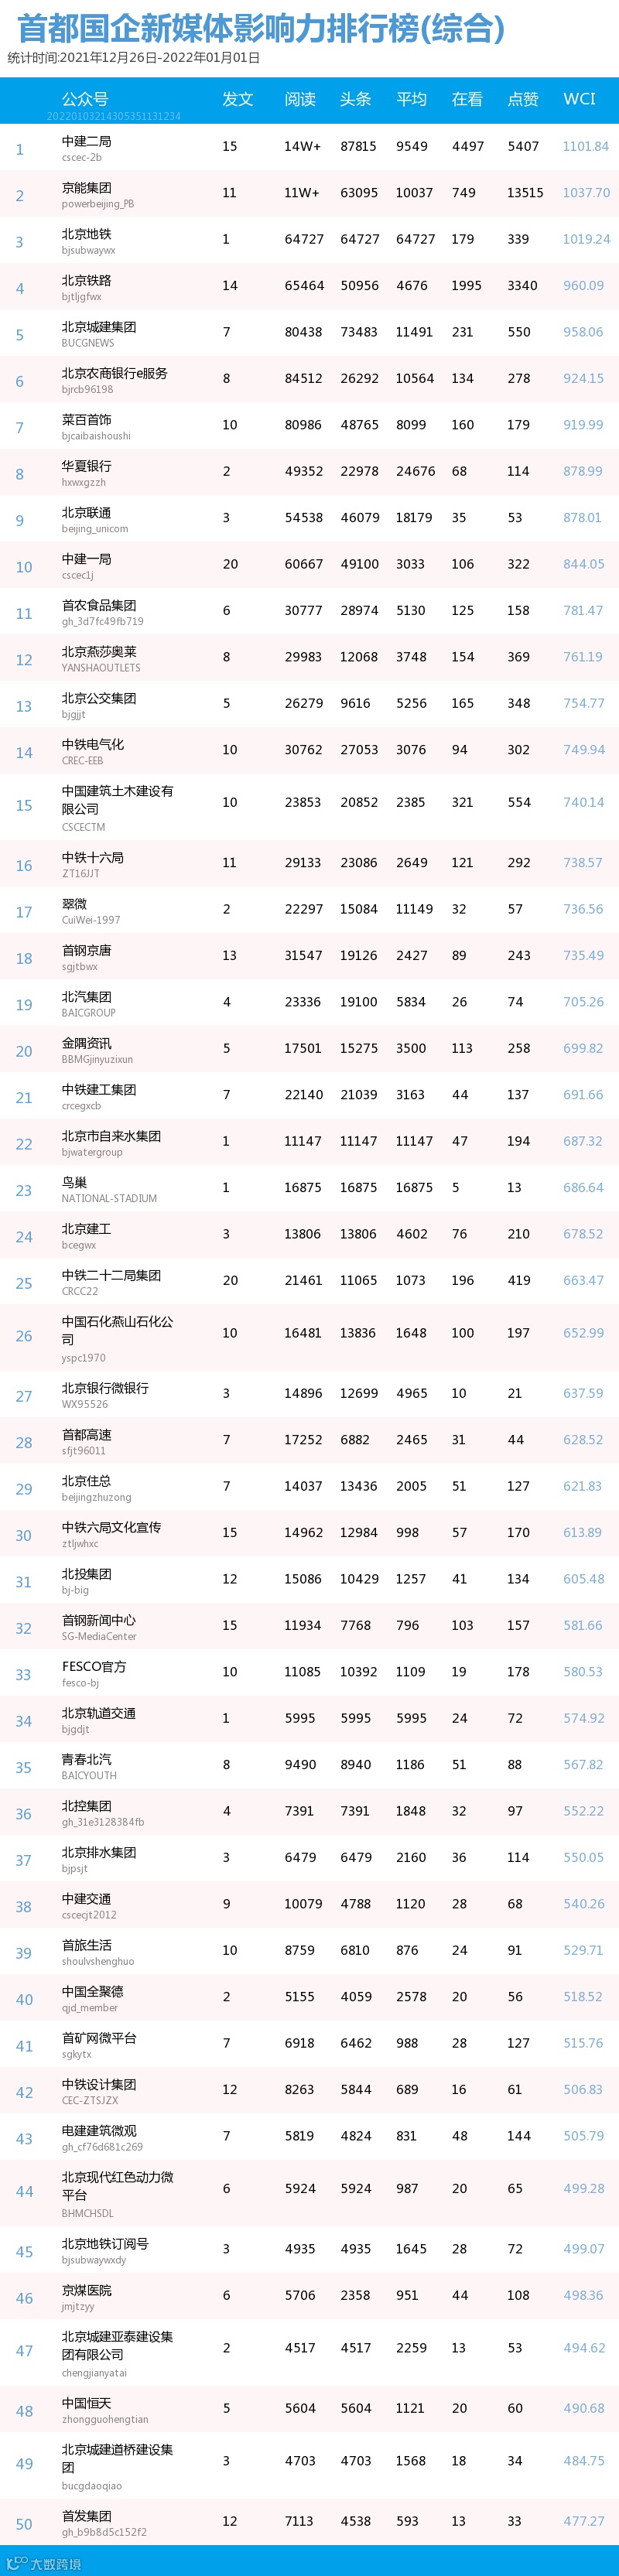This screenshot has height=2576, width=619.
Task: Select the 北京市自来水集团 account name
Action: pos(111,1136)
